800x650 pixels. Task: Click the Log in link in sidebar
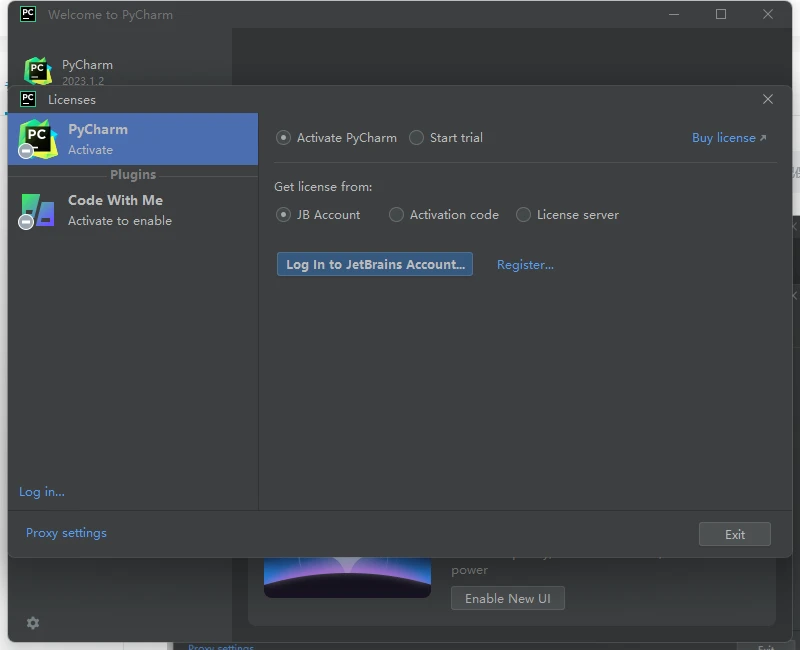[42, 492]
